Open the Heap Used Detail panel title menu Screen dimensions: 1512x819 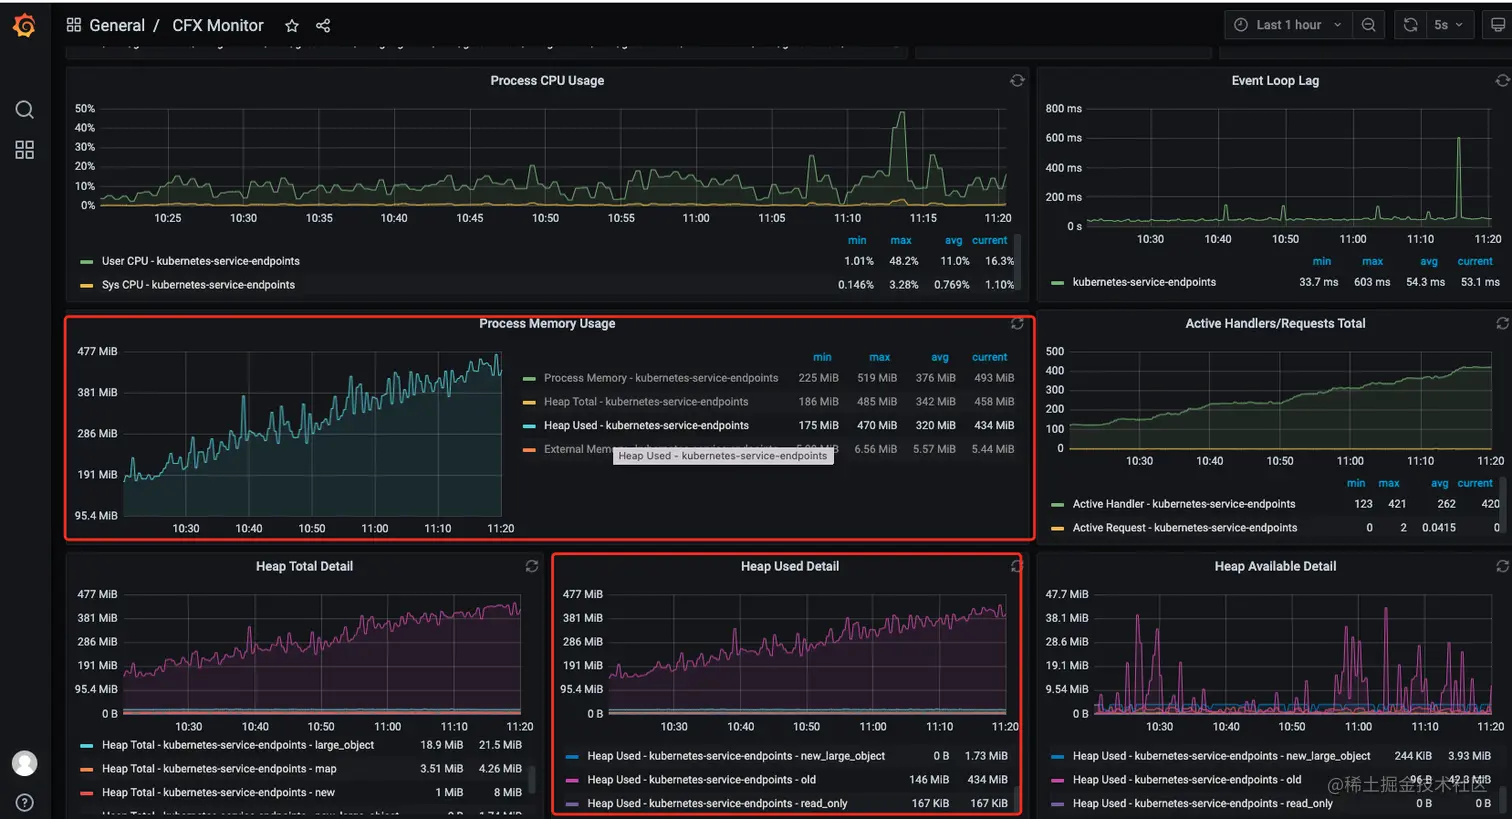click(790, 567)
